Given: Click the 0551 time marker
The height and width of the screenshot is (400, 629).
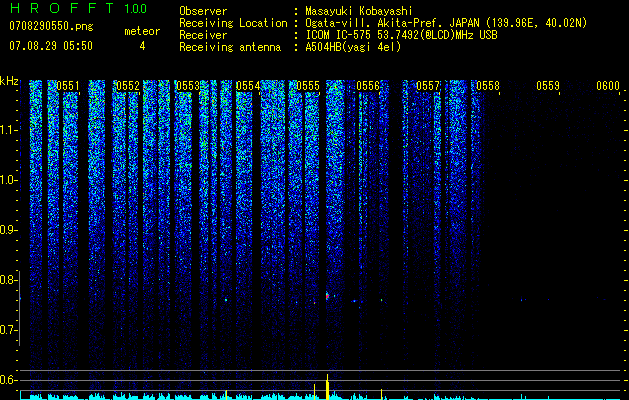Looking at the screenshot, I should tap(68, 86).
